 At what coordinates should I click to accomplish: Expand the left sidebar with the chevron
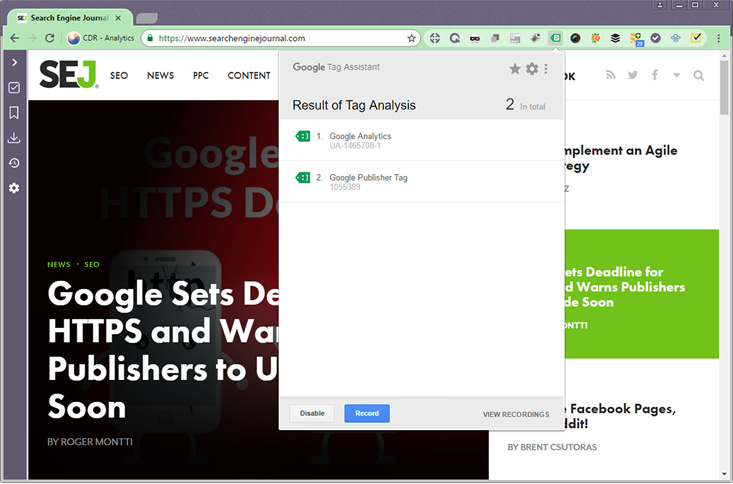pyautogui.click(x=14, y=62)
